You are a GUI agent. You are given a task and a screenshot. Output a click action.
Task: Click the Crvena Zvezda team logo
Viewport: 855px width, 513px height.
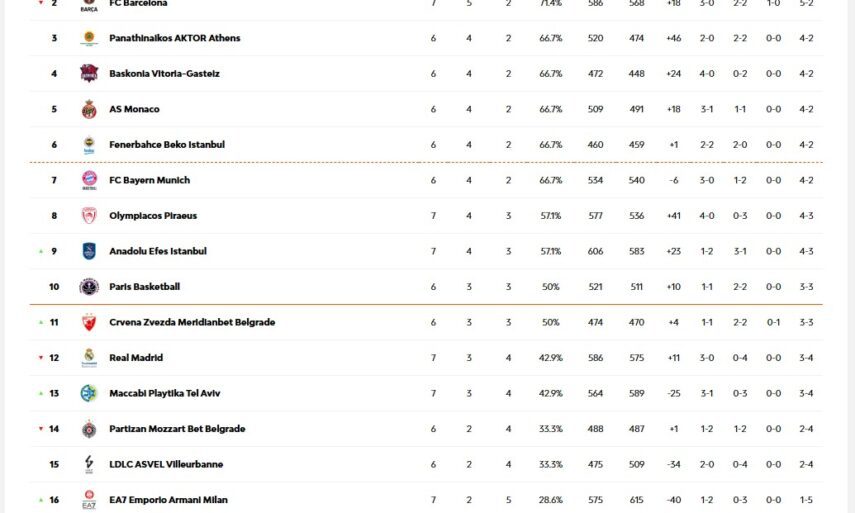click(x=89, y=323)
